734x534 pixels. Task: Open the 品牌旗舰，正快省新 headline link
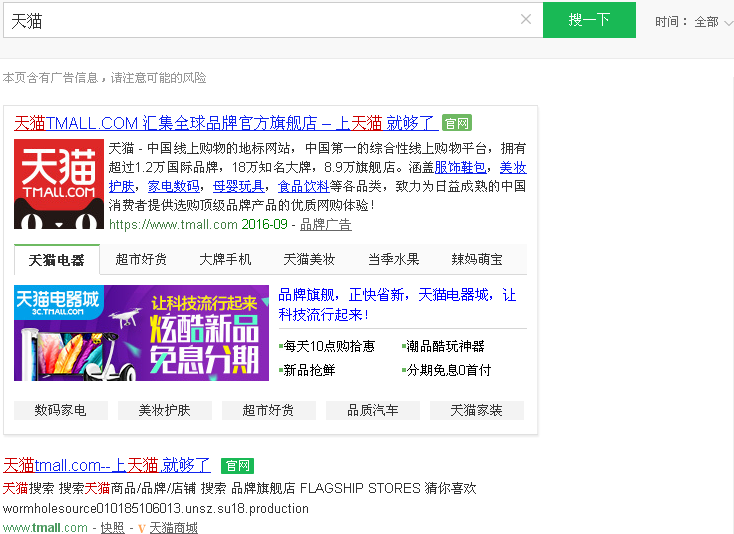click(x=397, y=305)
